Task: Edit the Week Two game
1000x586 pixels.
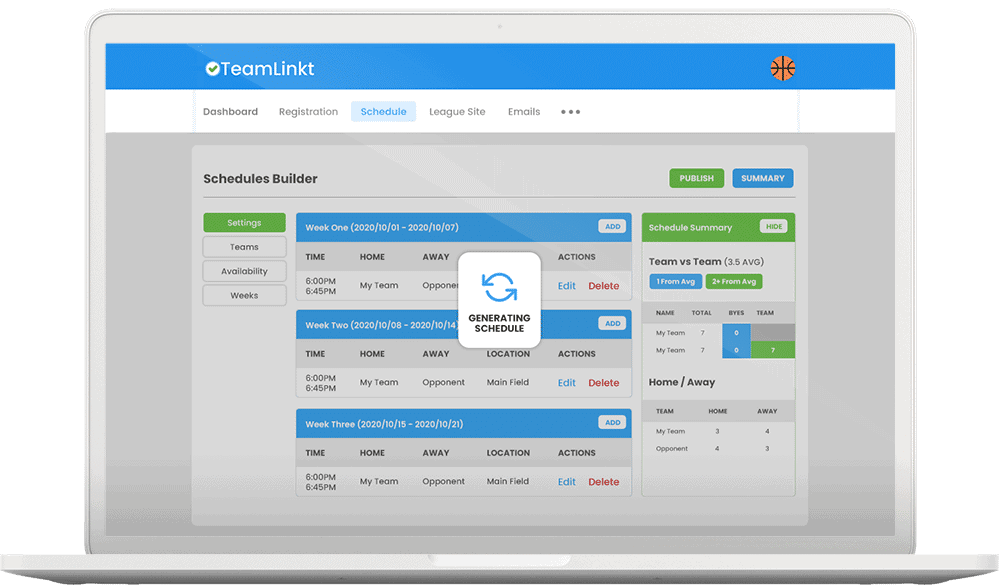Action: click(566, 383)
